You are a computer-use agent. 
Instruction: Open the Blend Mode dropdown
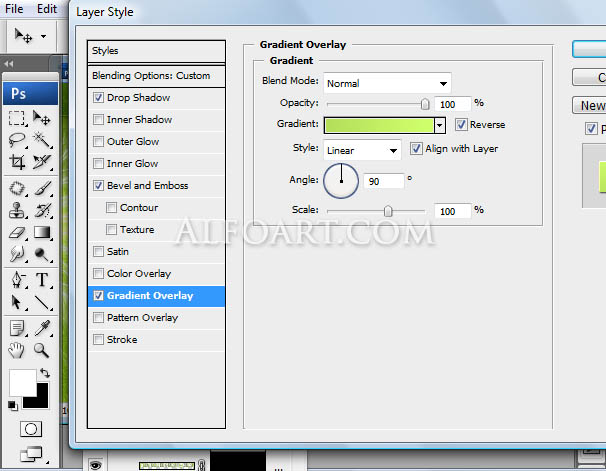(x=387, y=83)
